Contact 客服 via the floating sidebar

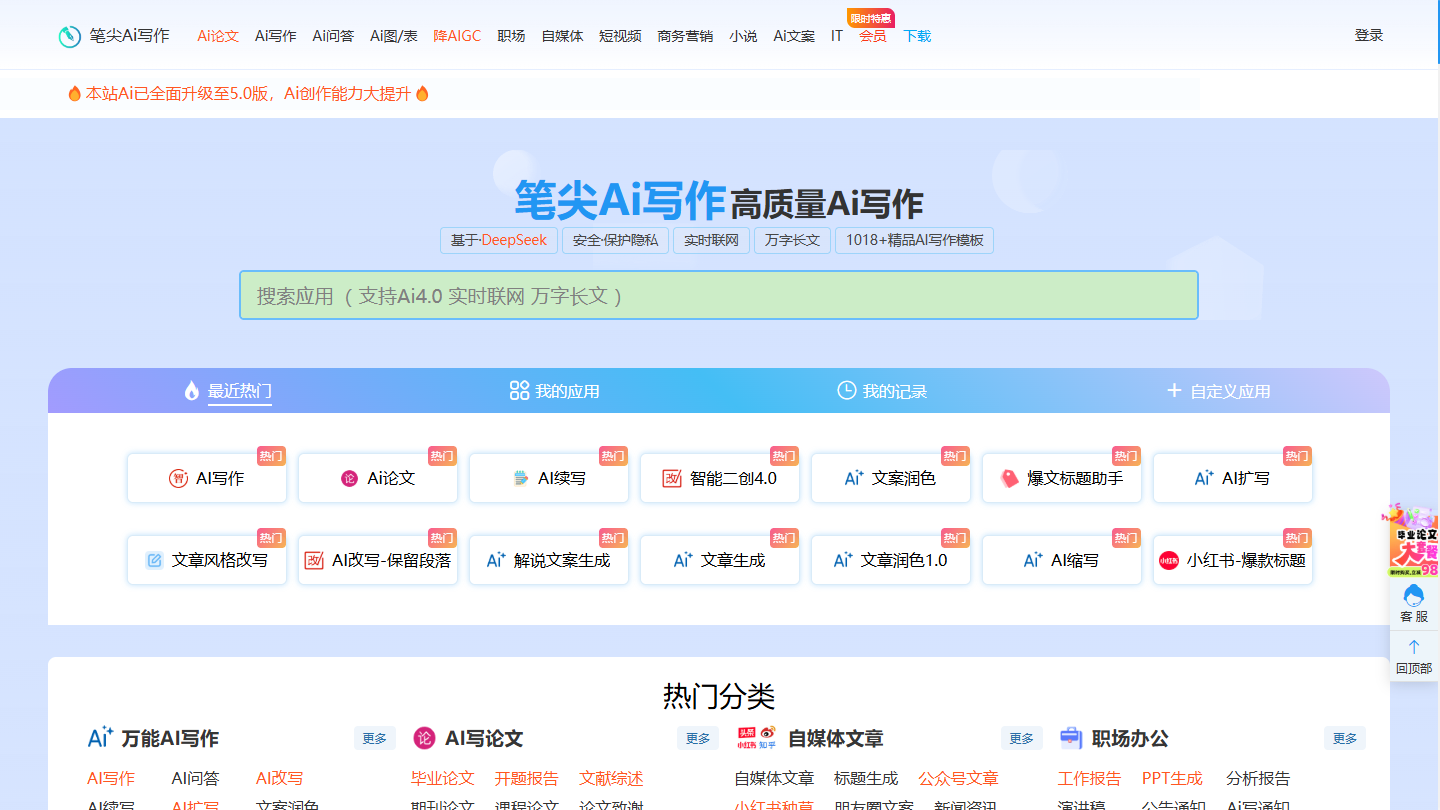click(x=1414, y=604)
